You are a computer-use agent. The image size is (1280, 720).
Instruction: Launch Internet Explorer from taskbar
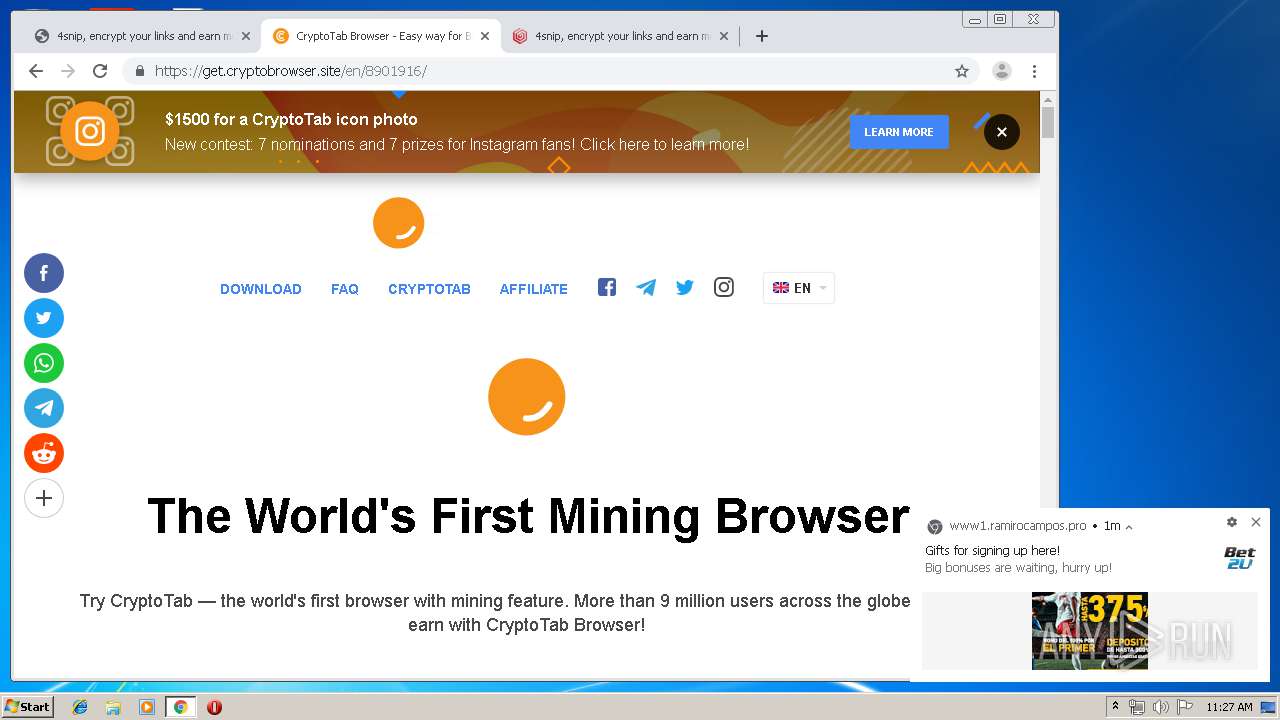point(80,707)
